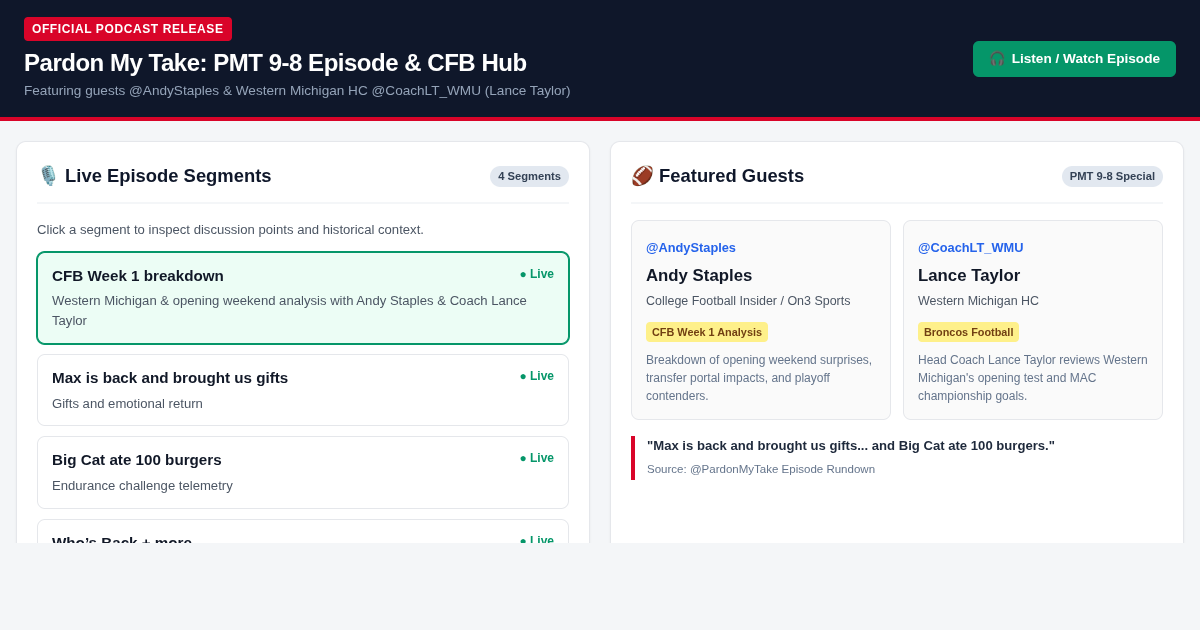Click the Listen / Watch Episode button

[1074, 59]
